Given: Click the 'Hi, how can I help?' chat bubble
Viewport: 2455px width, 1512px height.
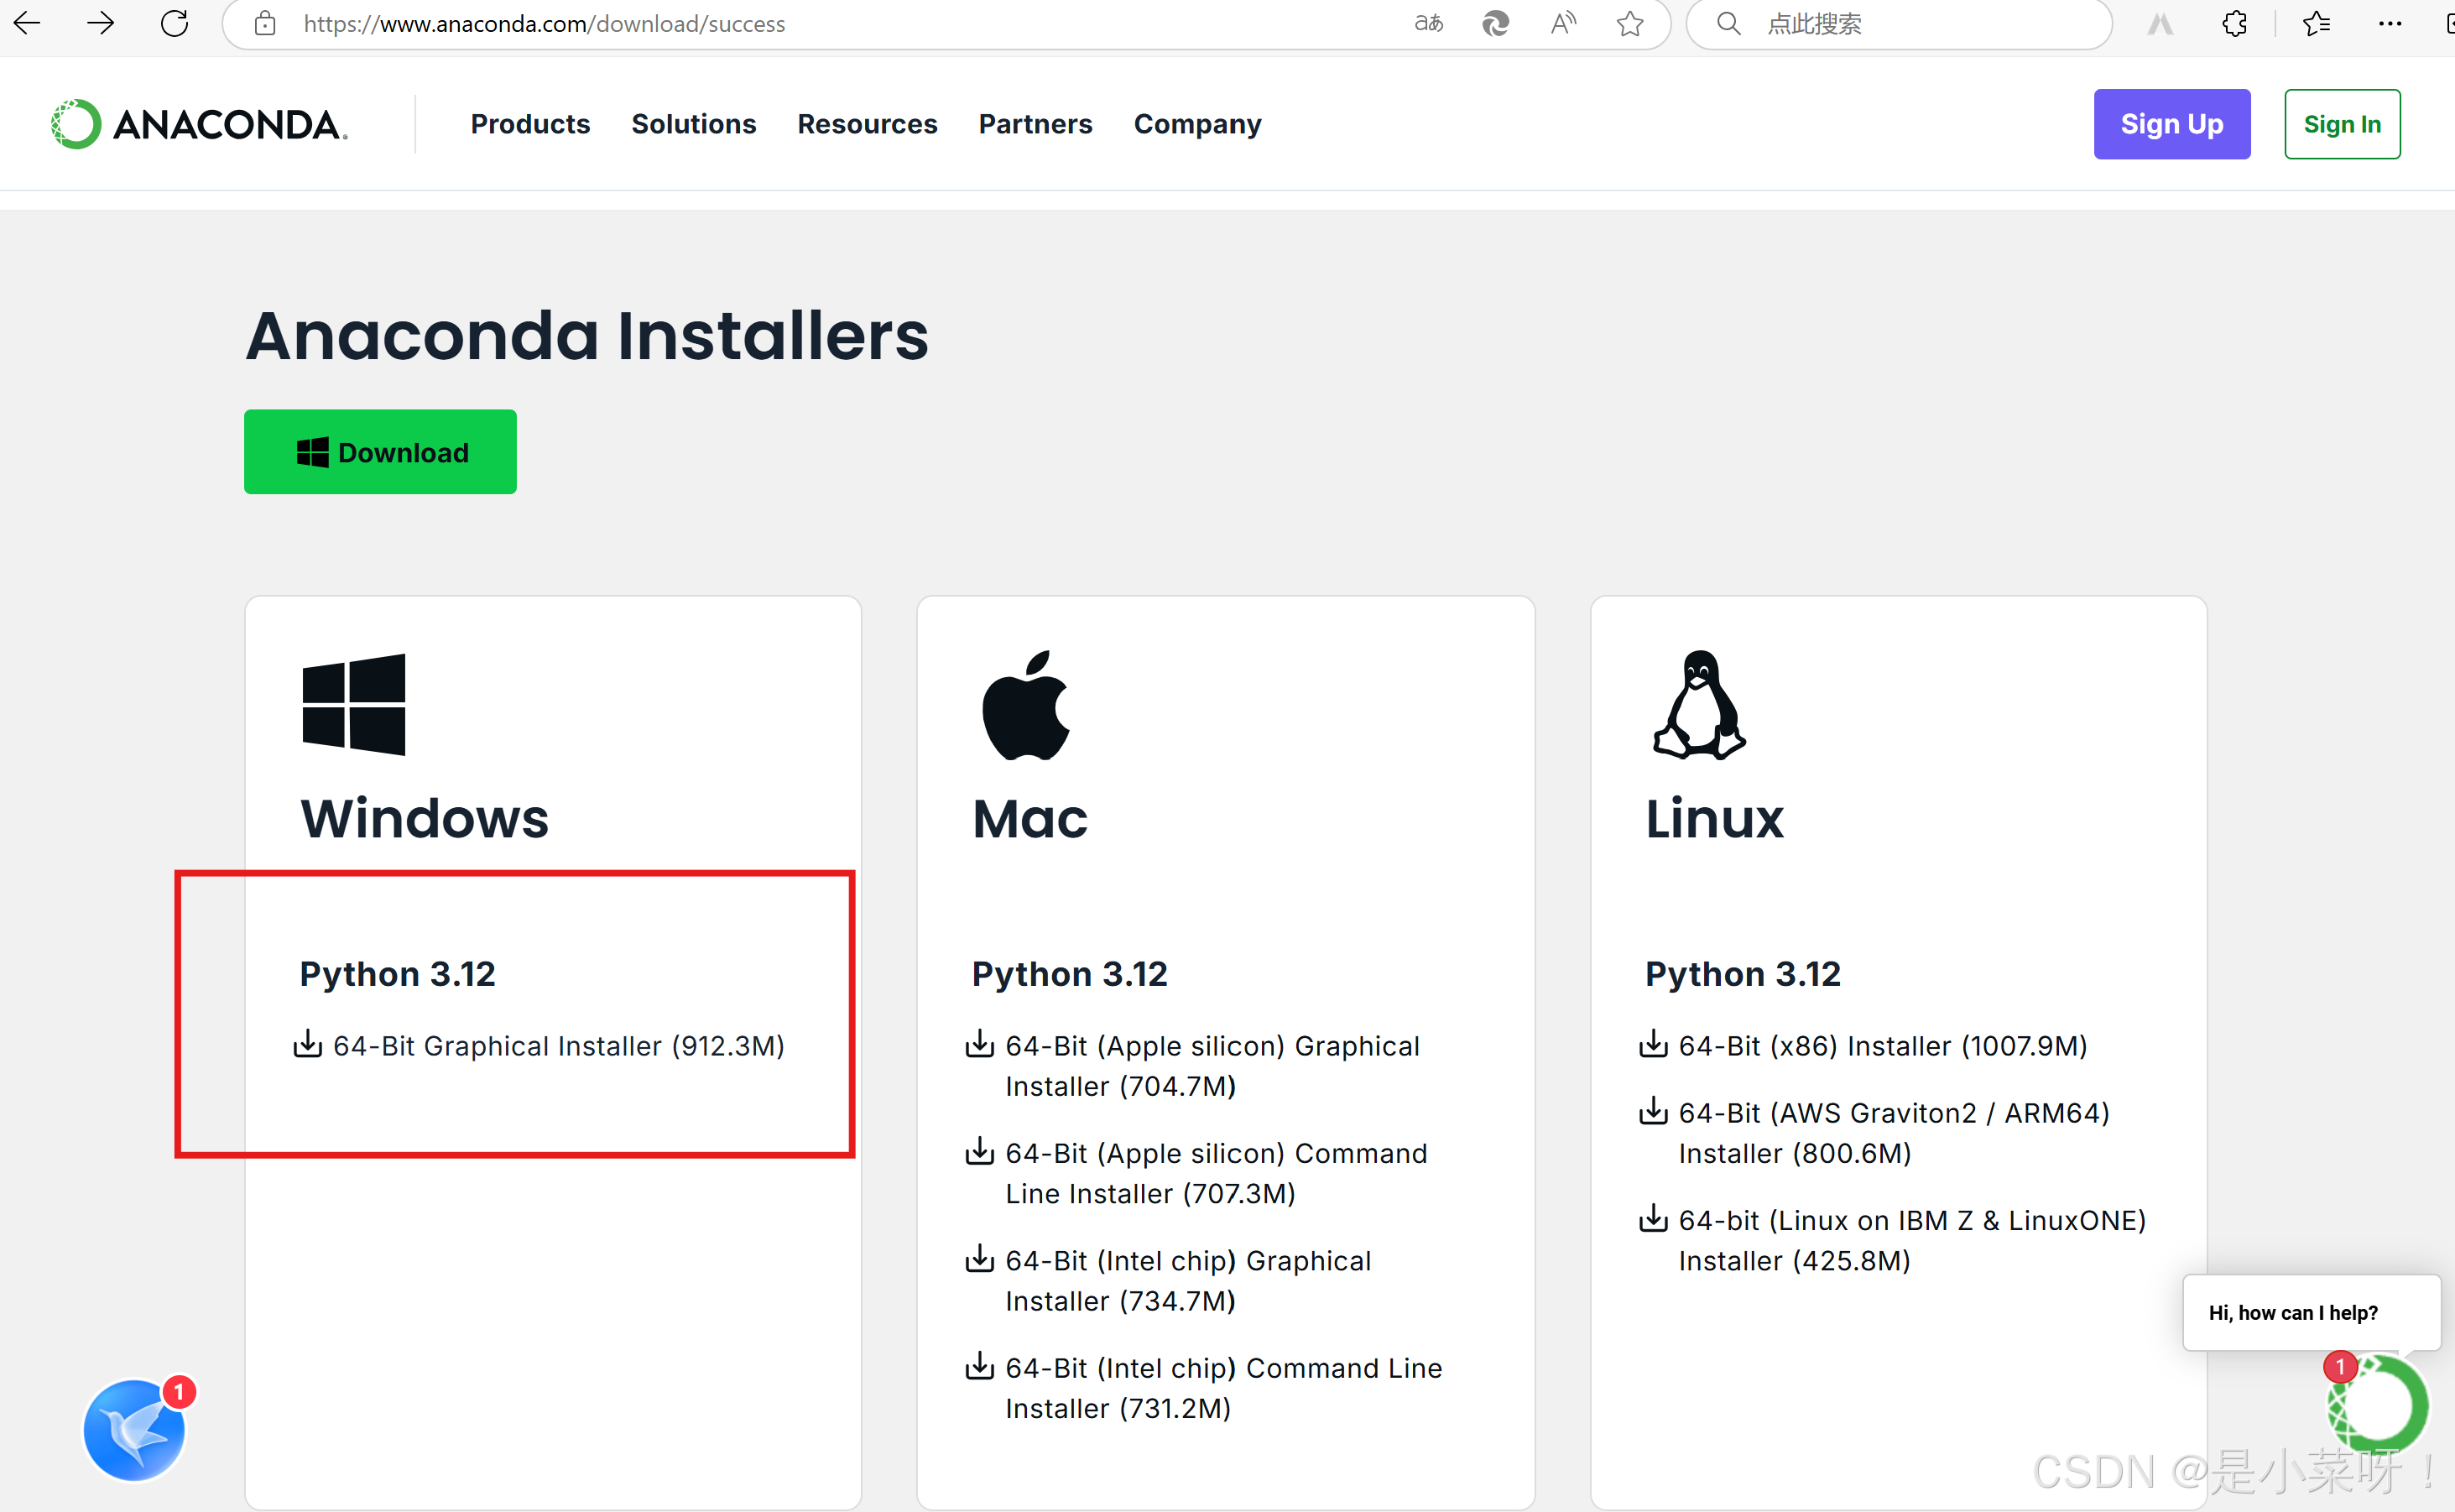Looking at the screenshot, I should [x=2312, y=1313].
